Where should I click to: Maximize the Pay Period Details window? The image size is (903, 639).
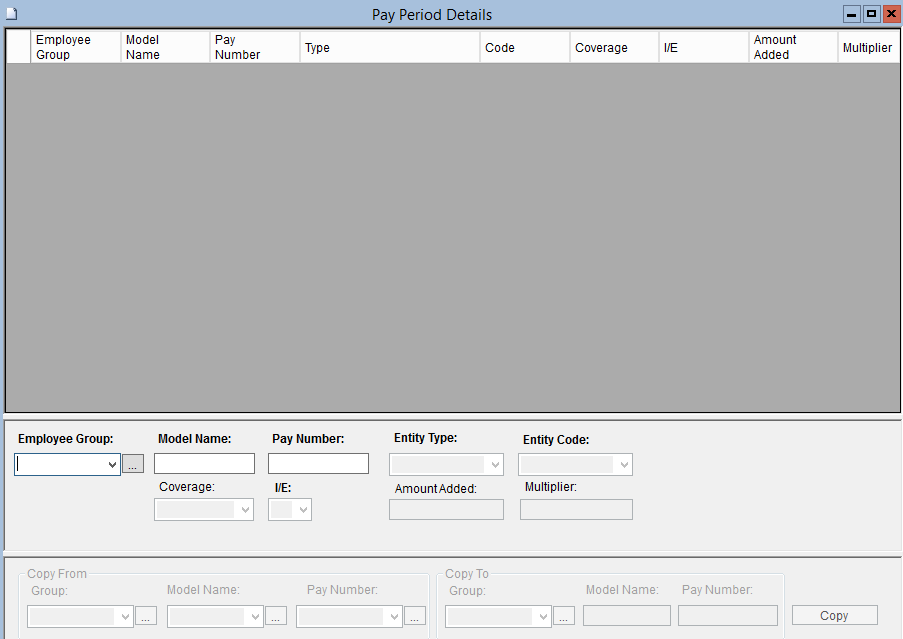point(871,14)
